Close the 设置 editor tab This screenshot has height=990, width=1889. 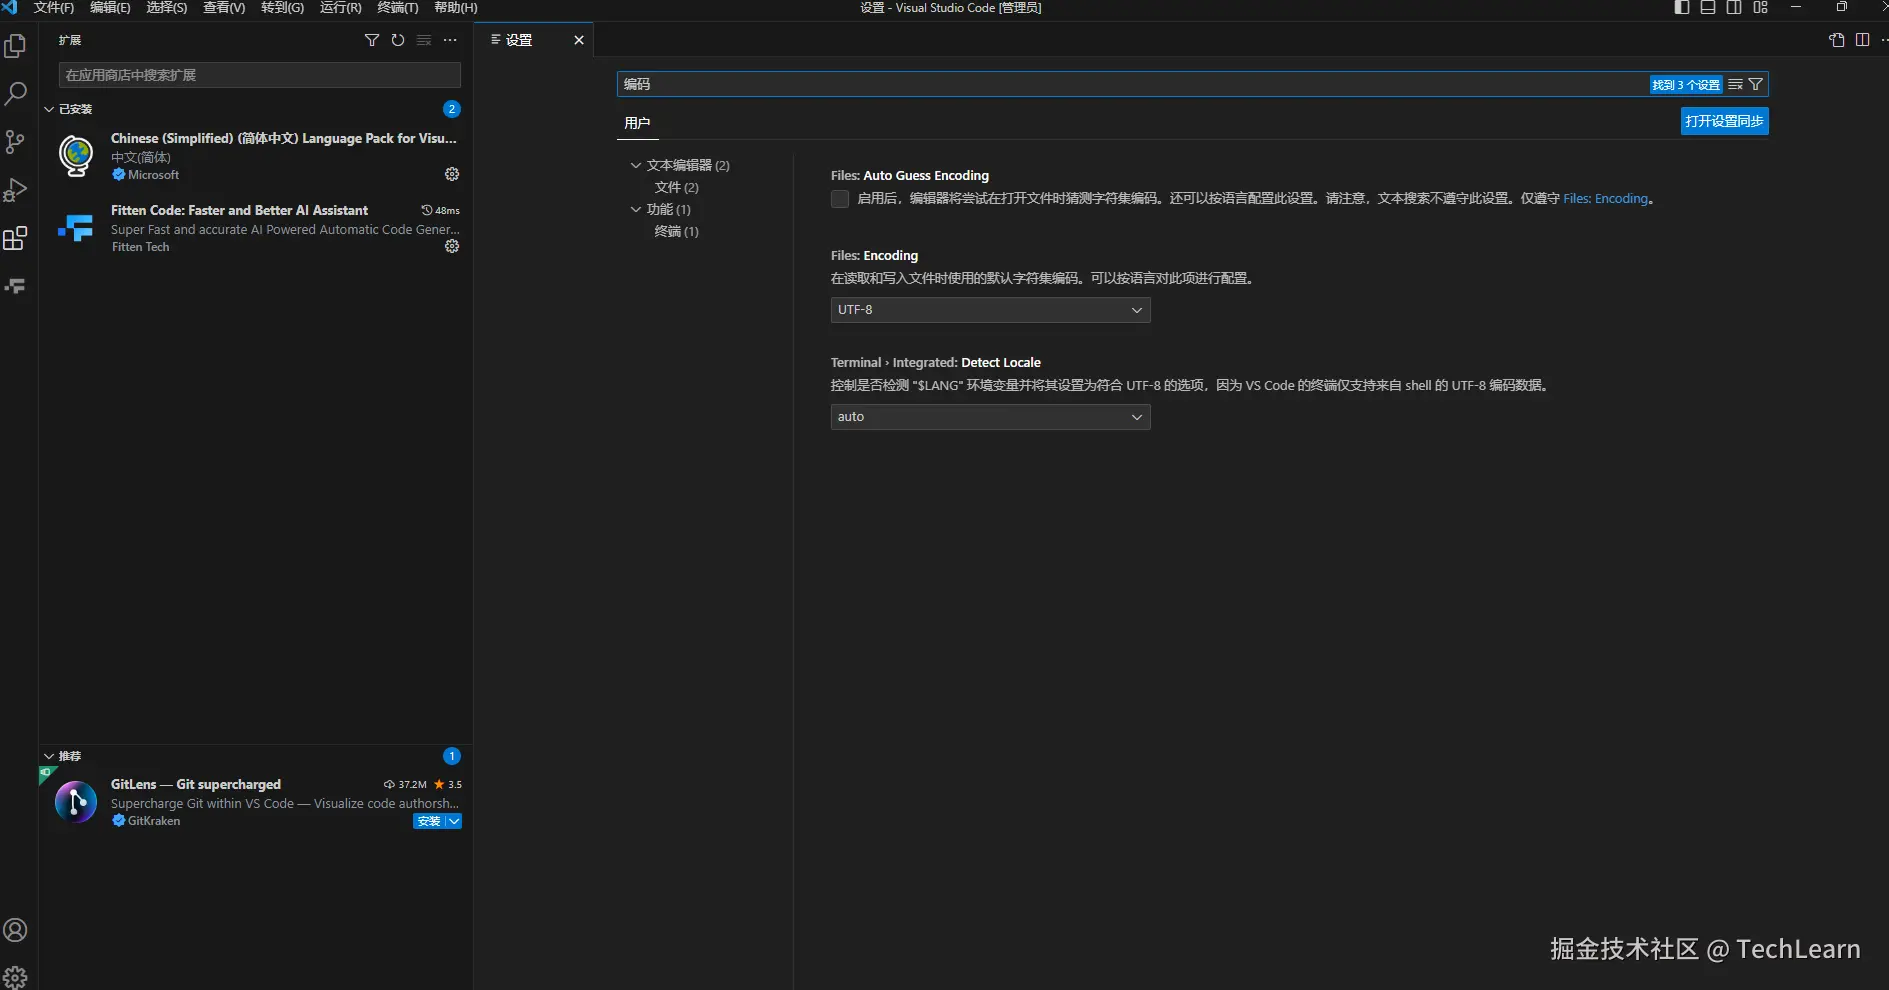point(578,40)
